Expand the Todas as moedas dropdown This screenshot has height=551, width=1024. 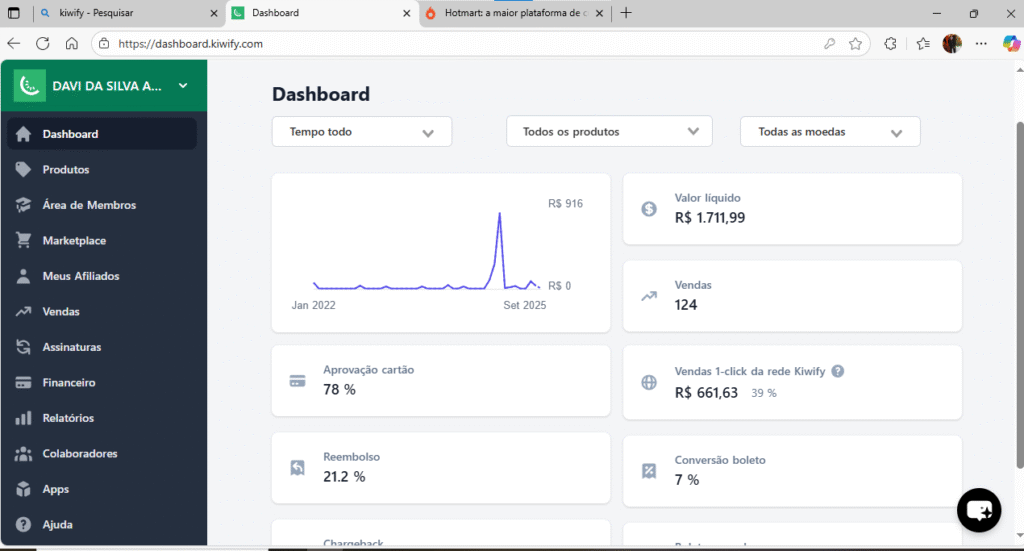(830, 132)
